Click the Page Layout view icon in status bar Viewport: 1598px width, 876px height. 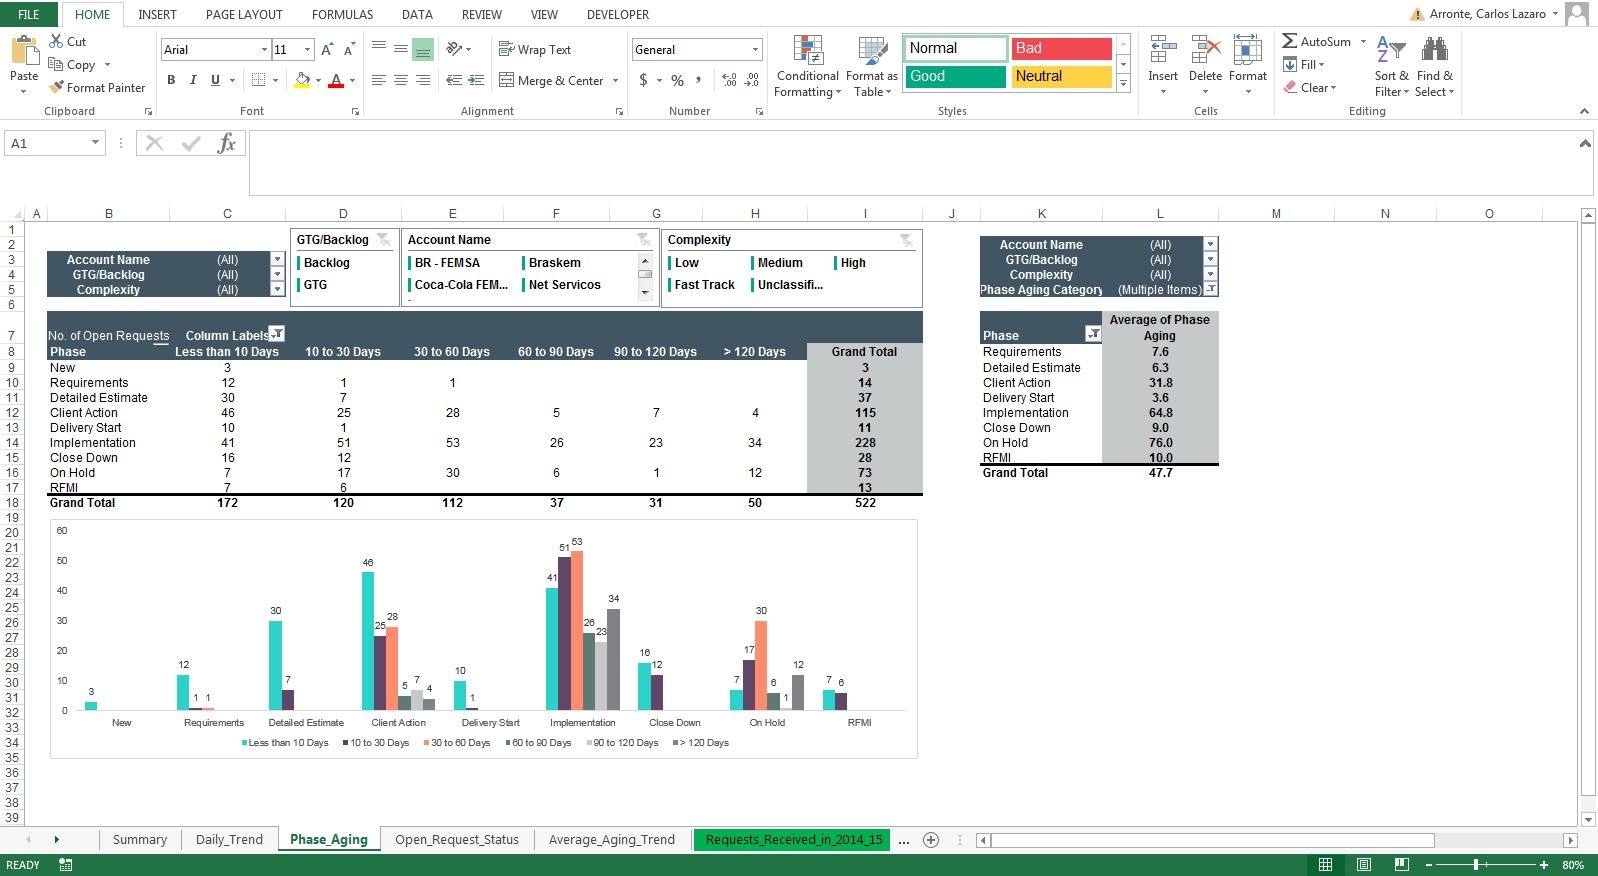(1363, 865)
